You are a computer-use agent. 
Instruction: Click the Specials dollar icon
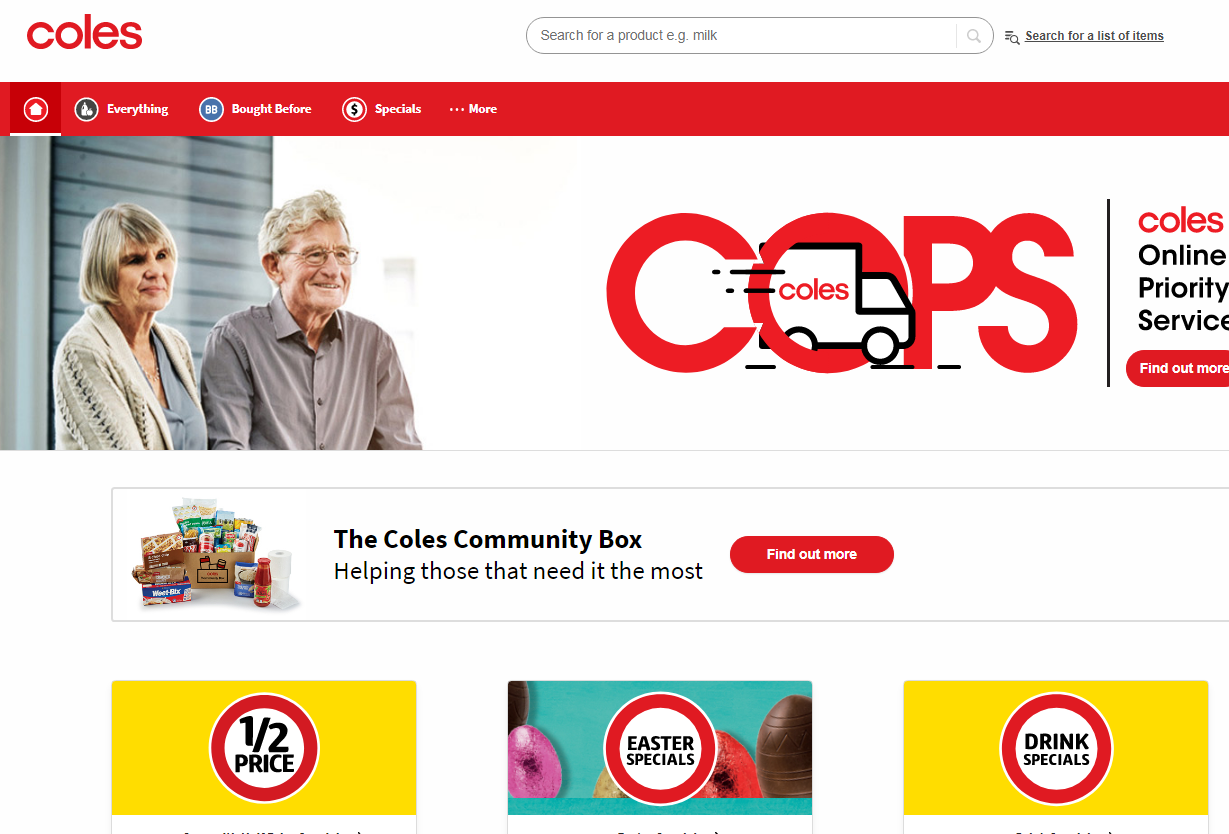[354, 109]
